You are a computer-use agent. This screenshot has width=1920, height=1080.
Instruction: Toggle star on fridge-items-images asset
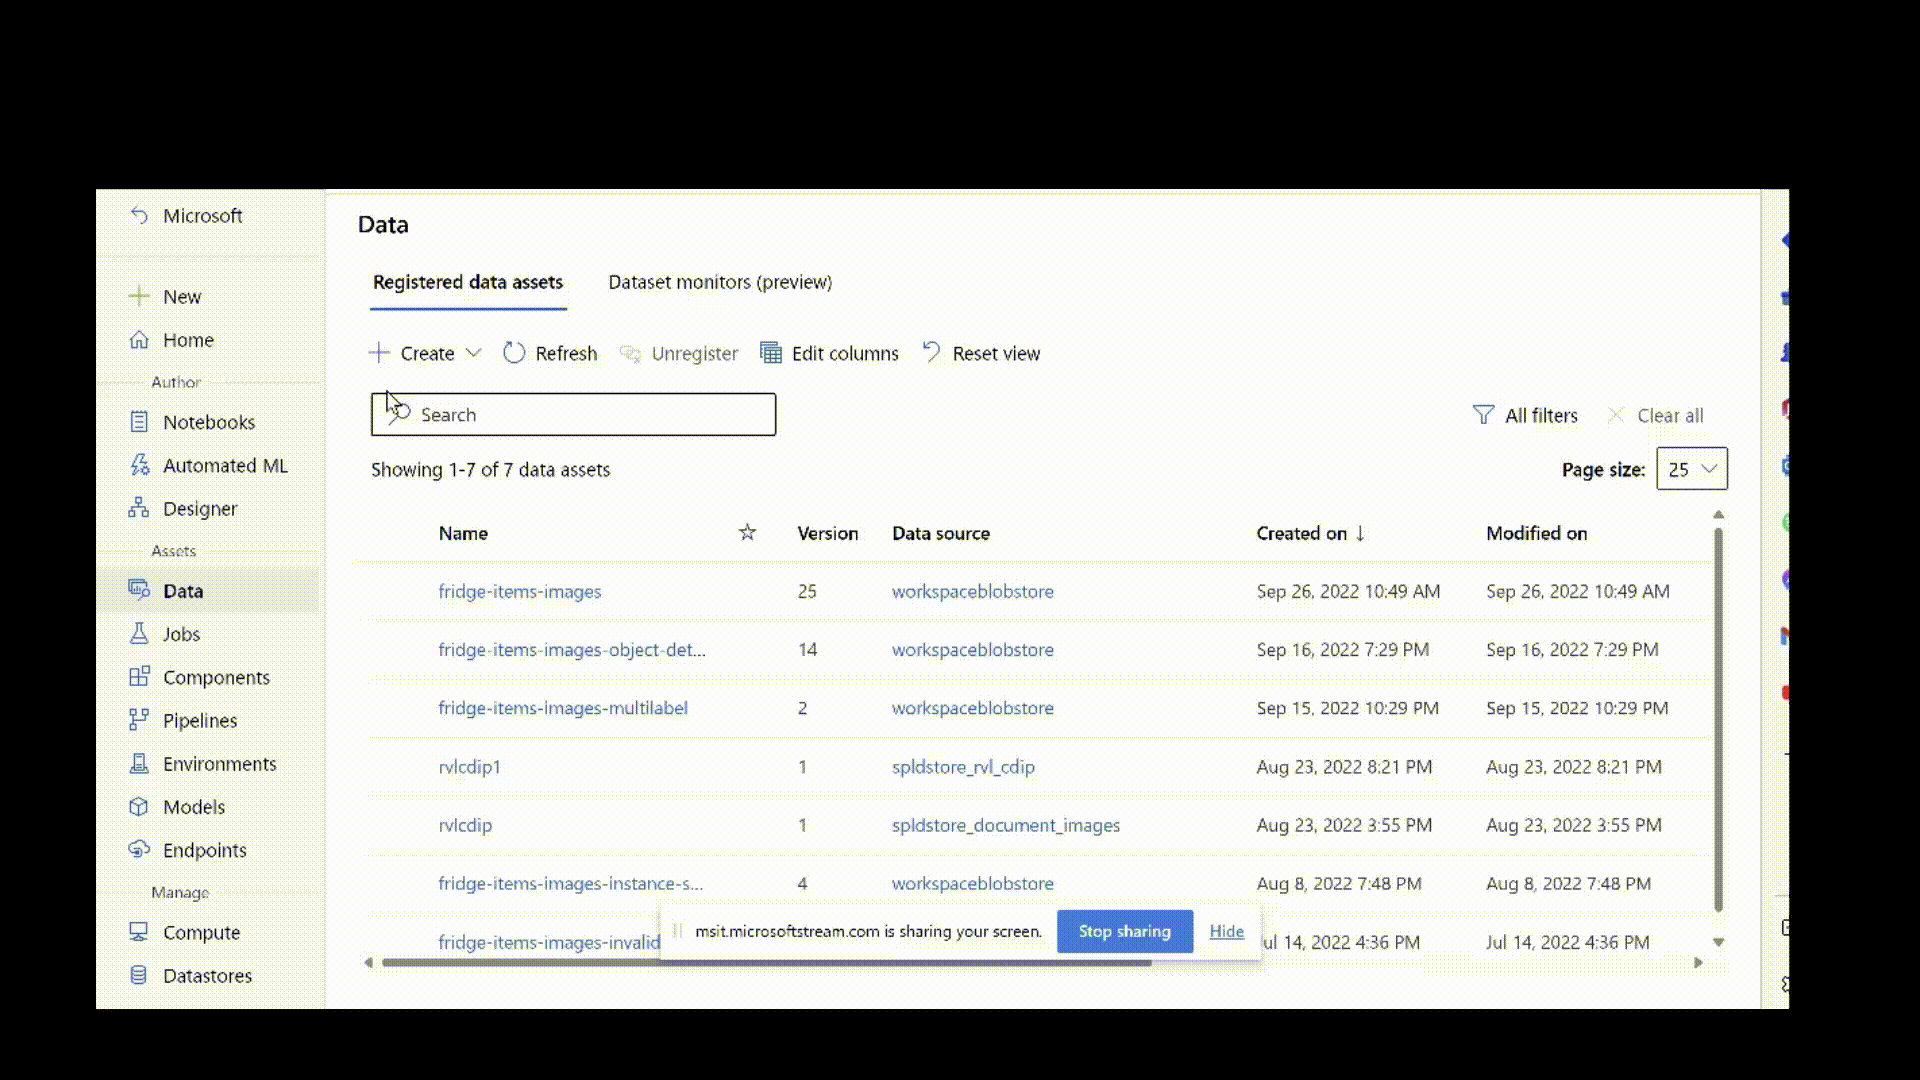click(746, 591)
